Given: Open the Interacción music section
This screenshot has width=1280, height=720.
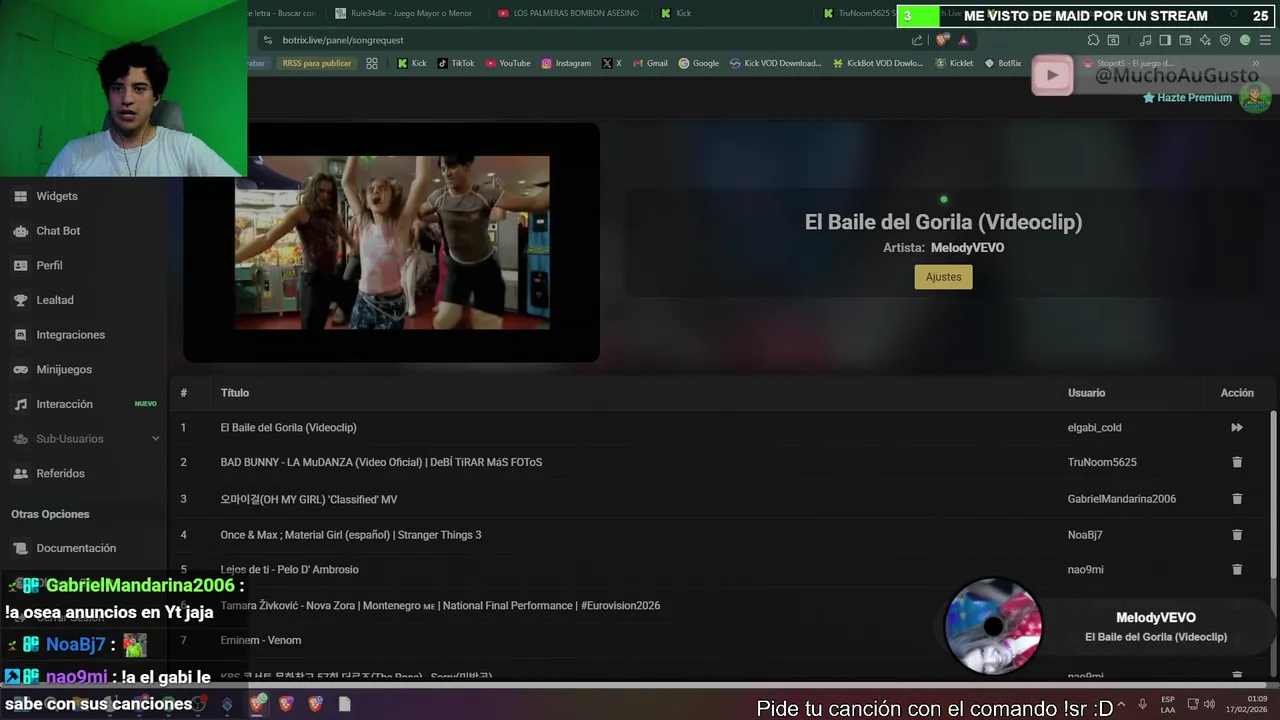Looking at the screenshot, I should (x=64, y=404).
